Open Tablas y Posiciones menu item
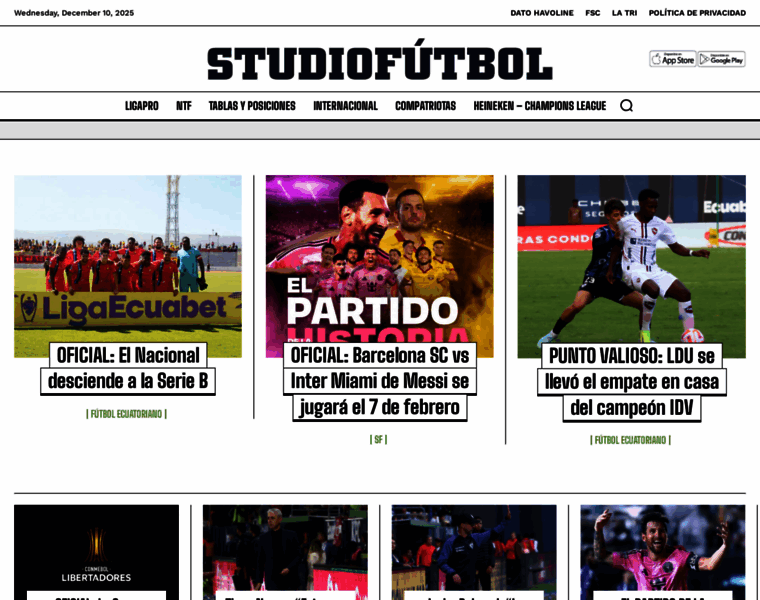The width and height of the screenshot is (760, 600). click(252, 106)
